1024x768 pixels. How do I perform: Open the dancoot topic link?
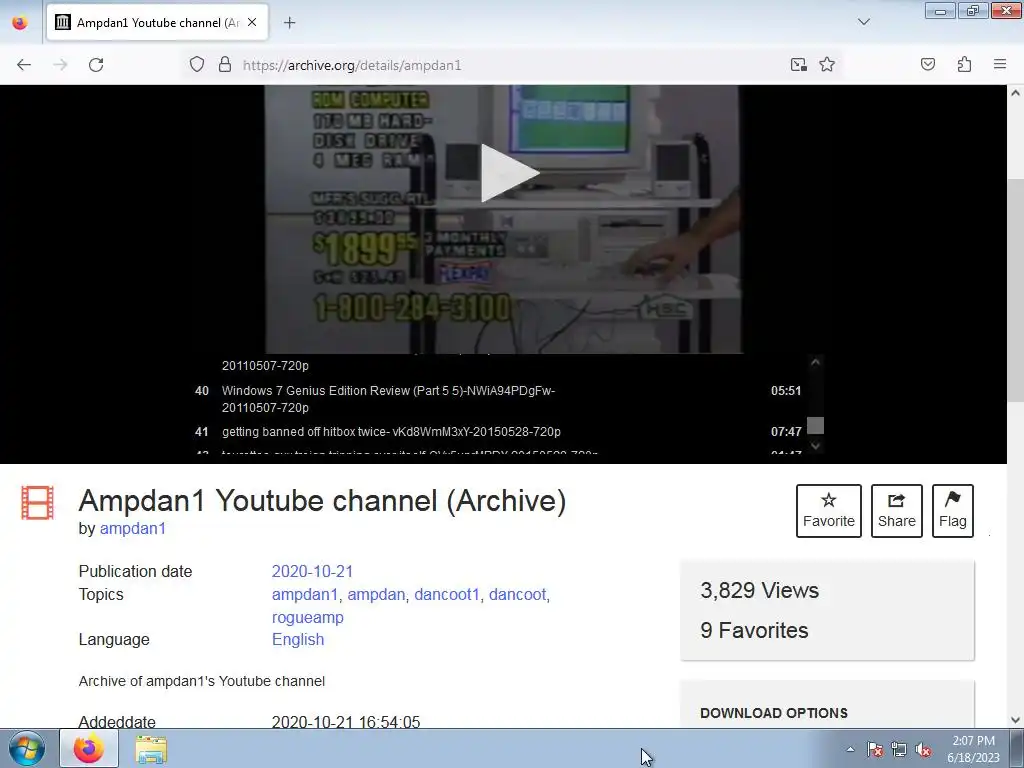click(517, 594)
